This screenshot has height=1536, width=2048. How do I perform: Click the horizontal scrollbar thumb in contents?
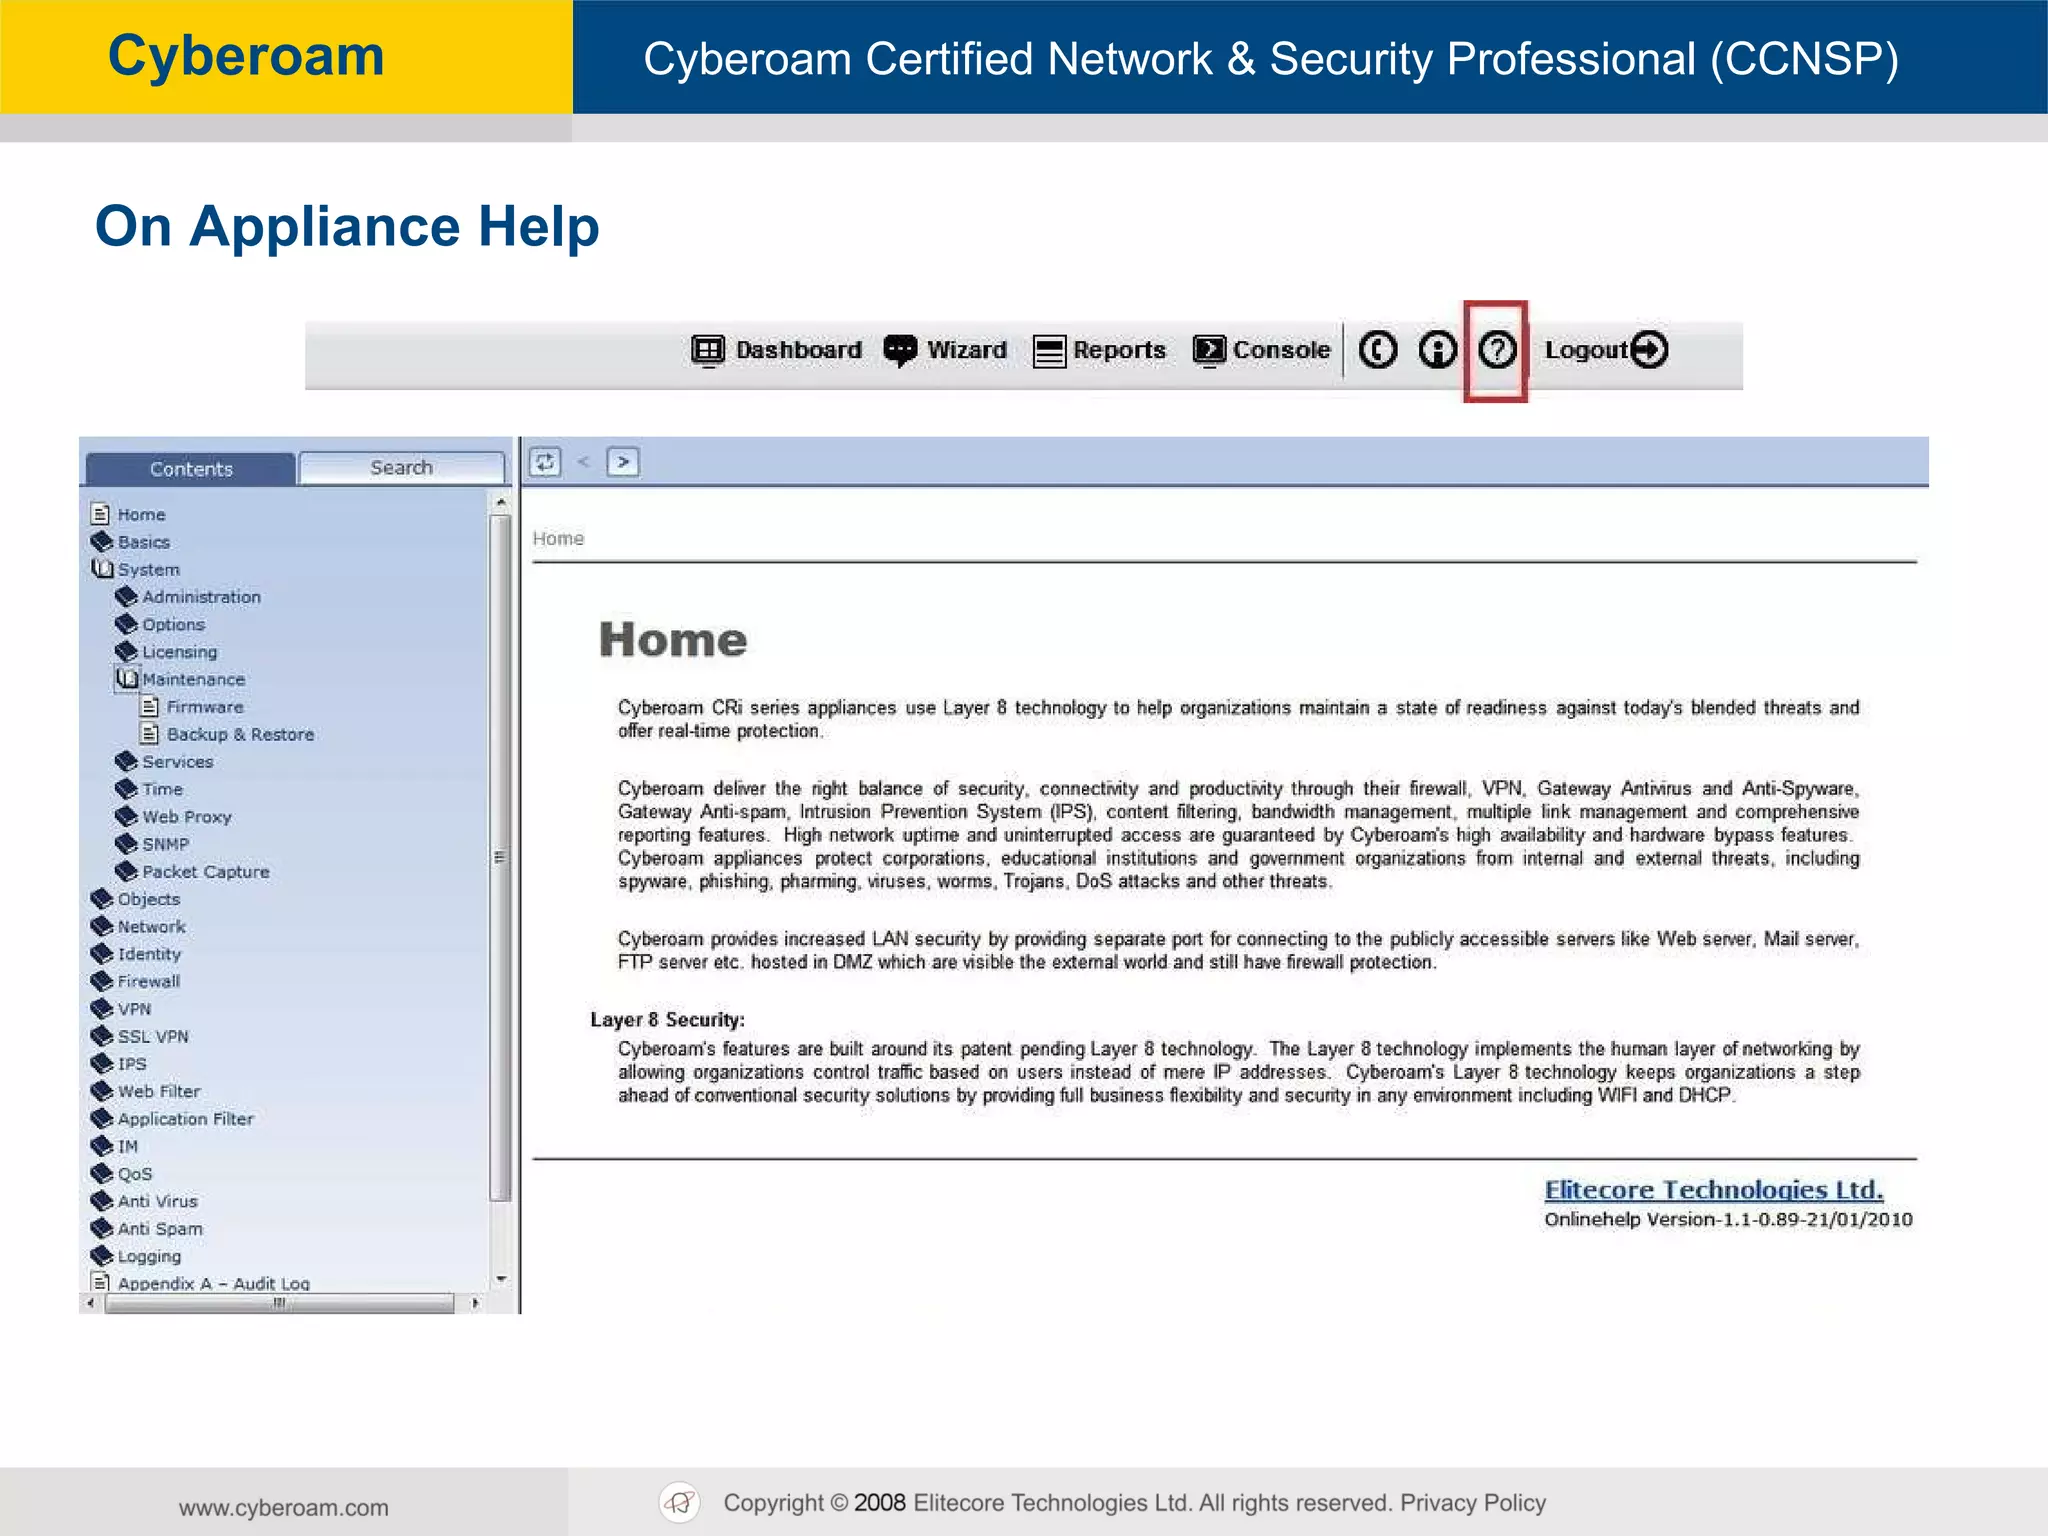tap(279, 1303)
